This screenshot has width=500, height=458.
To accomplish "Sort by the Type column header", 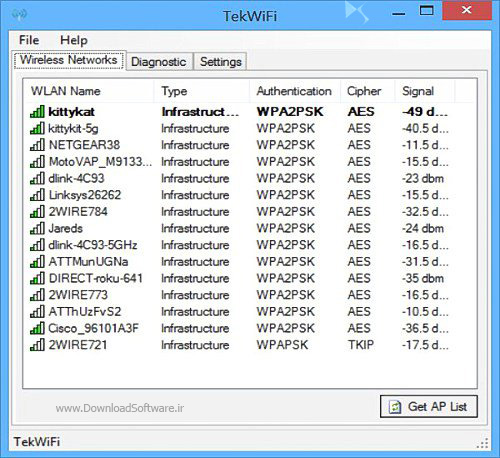I will (x=202, y=91).
